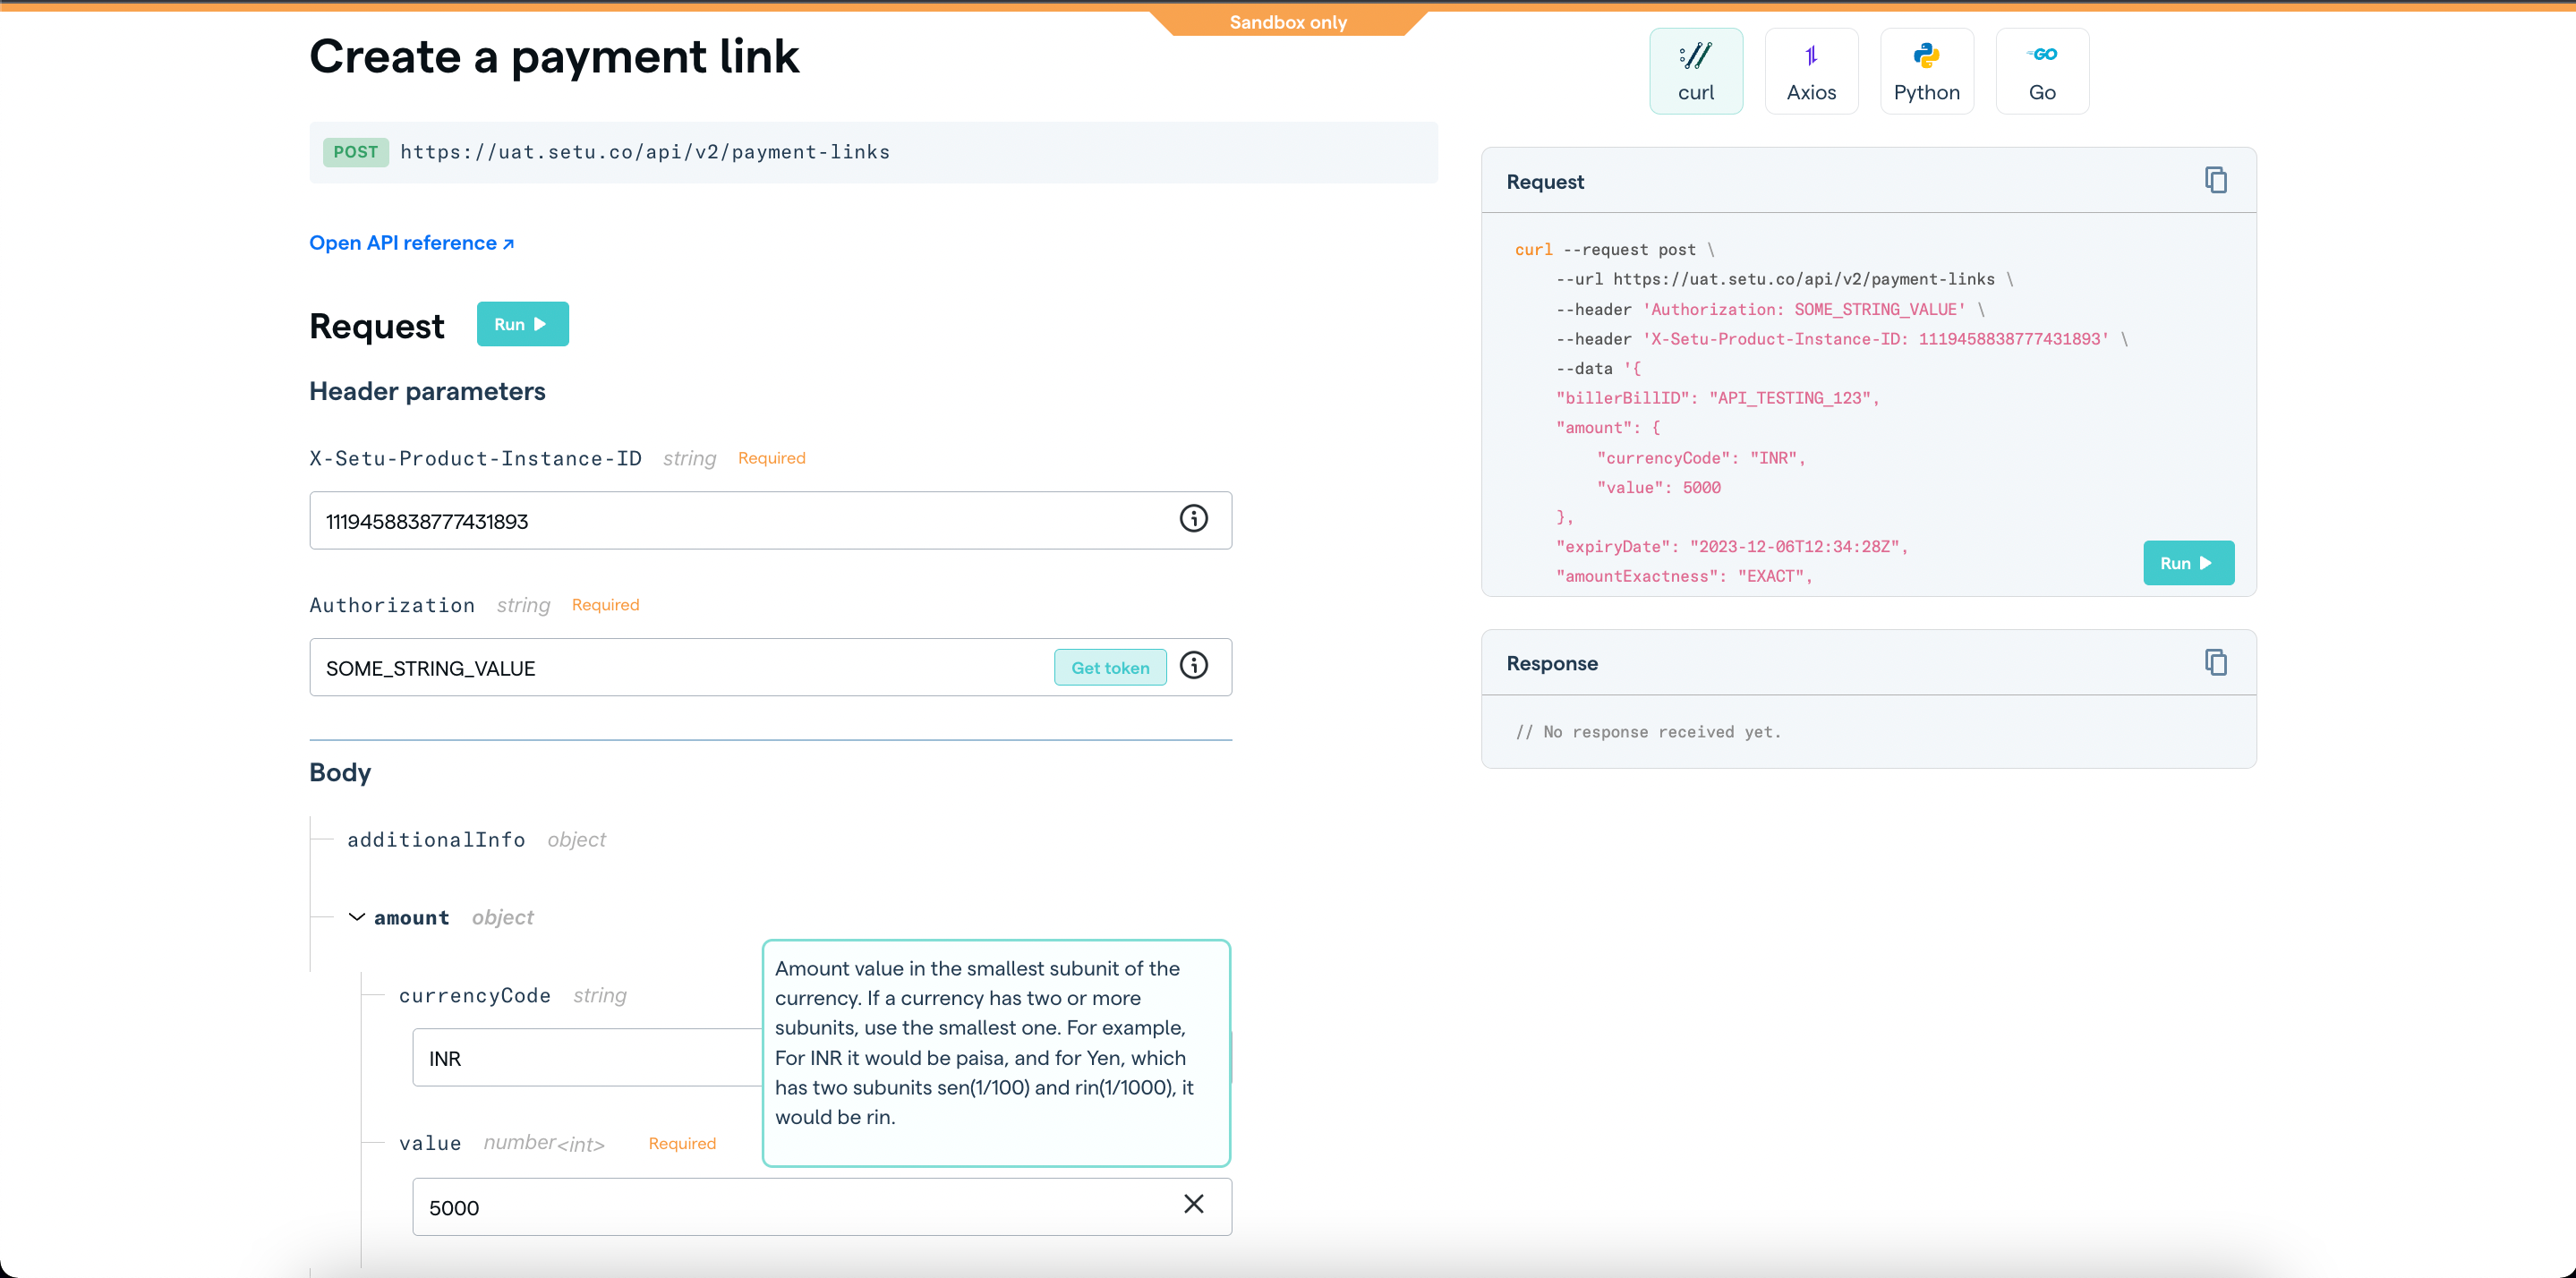Choose the Python code example tab
The image size is (2576, 1278).
click(x=1926, y=71)
